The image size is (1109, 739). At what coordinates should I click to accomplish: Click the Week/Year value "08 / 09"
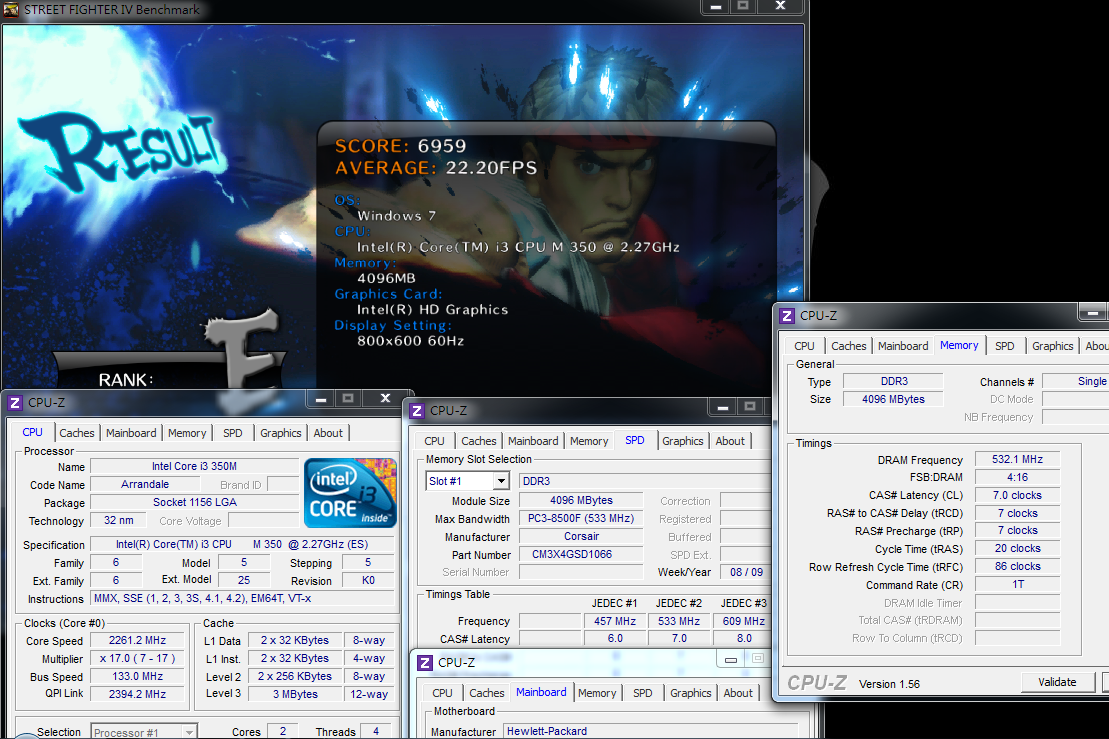(x=746, y=572)
